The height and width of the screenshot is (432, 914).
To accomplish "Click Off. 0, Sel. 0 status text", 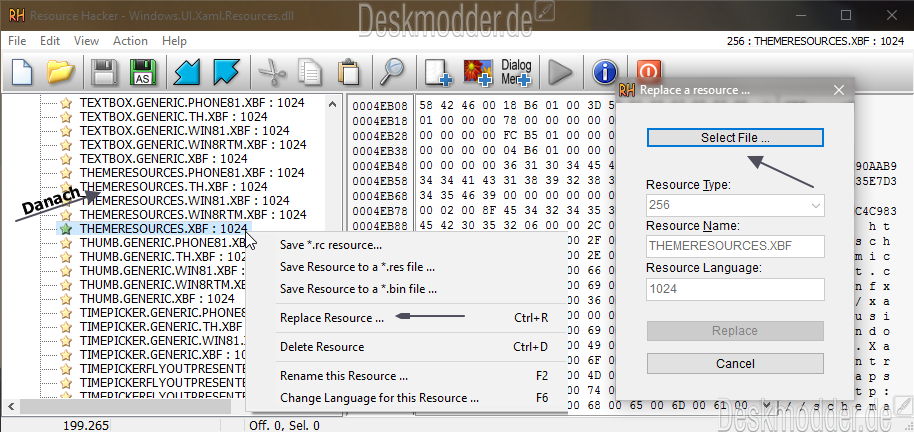I will [x=284, y=426].
